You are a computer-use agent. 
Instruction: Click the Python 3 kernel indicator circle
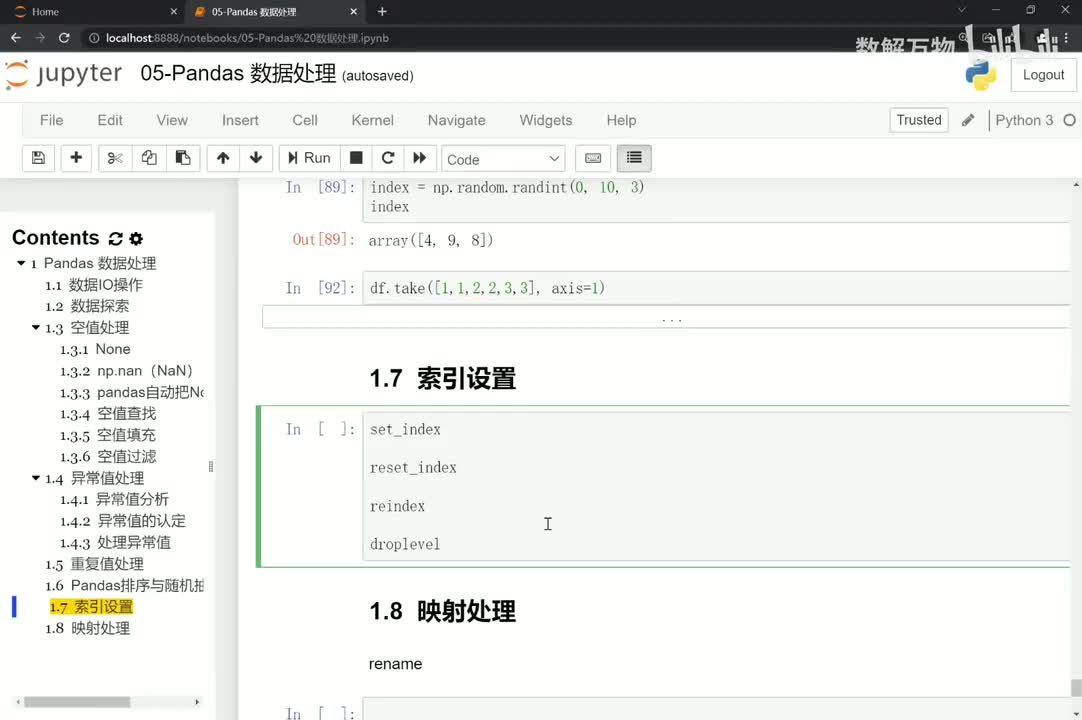1070,120
